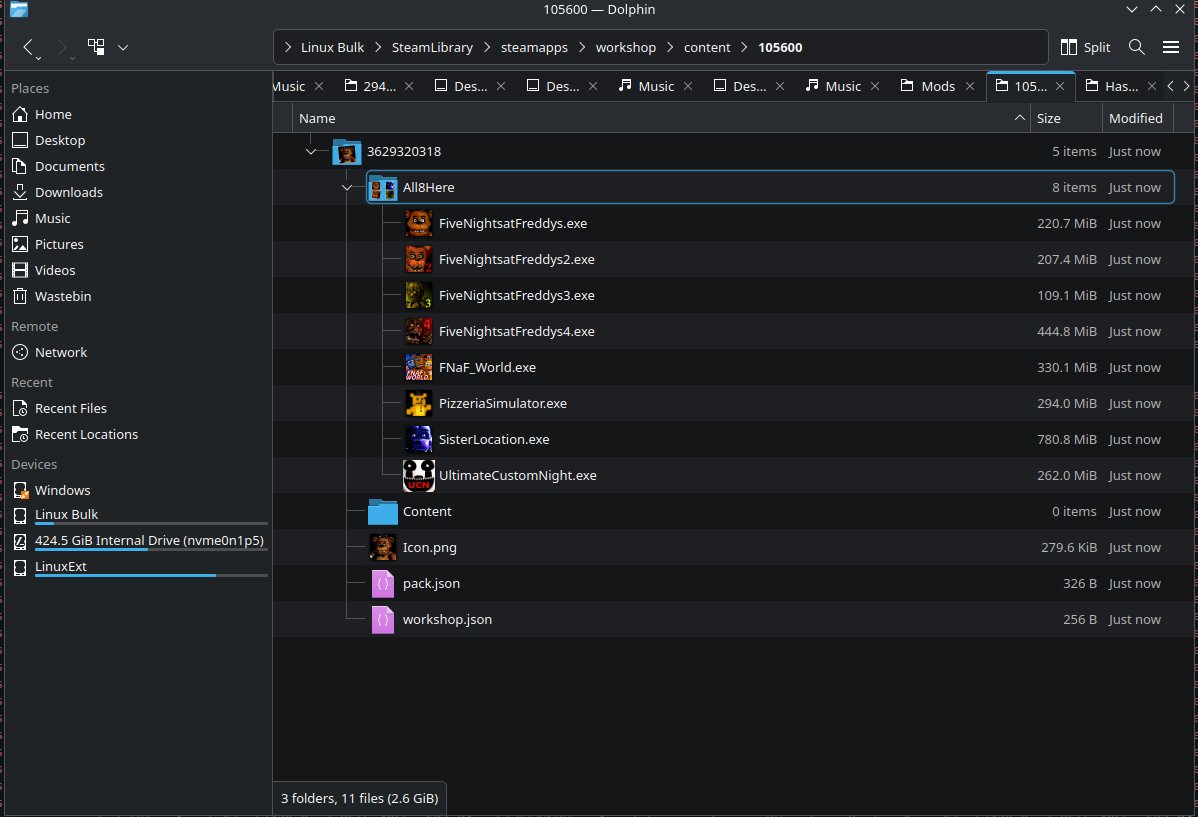Select Icon.png thumbnail
The width and height of the screenshot is (1198, 817).
click(x=383, y=547)
